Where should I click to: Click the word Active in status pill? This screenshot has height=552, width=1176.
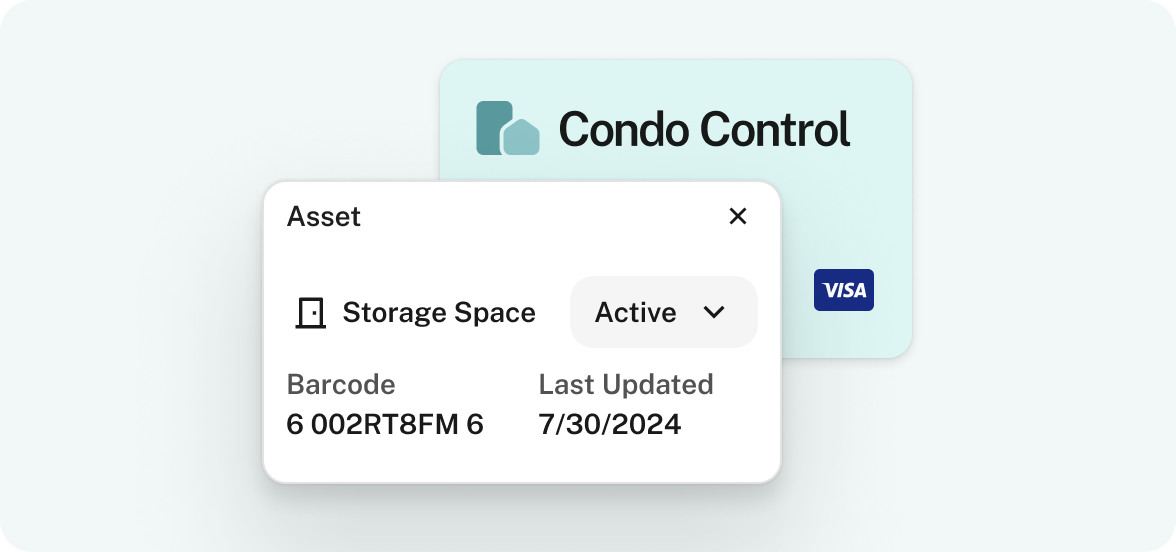coord(635,312)
